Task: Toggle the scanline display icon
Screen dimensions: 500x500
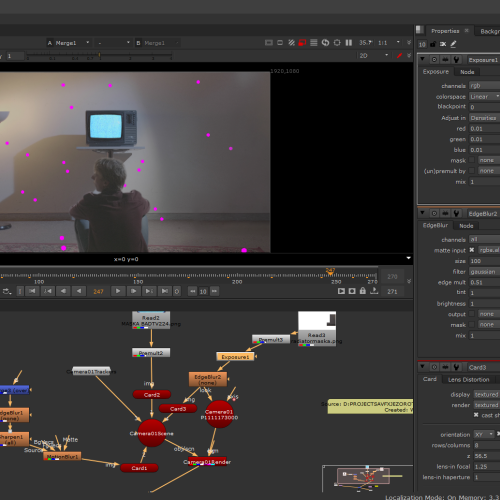Action: 314,43
